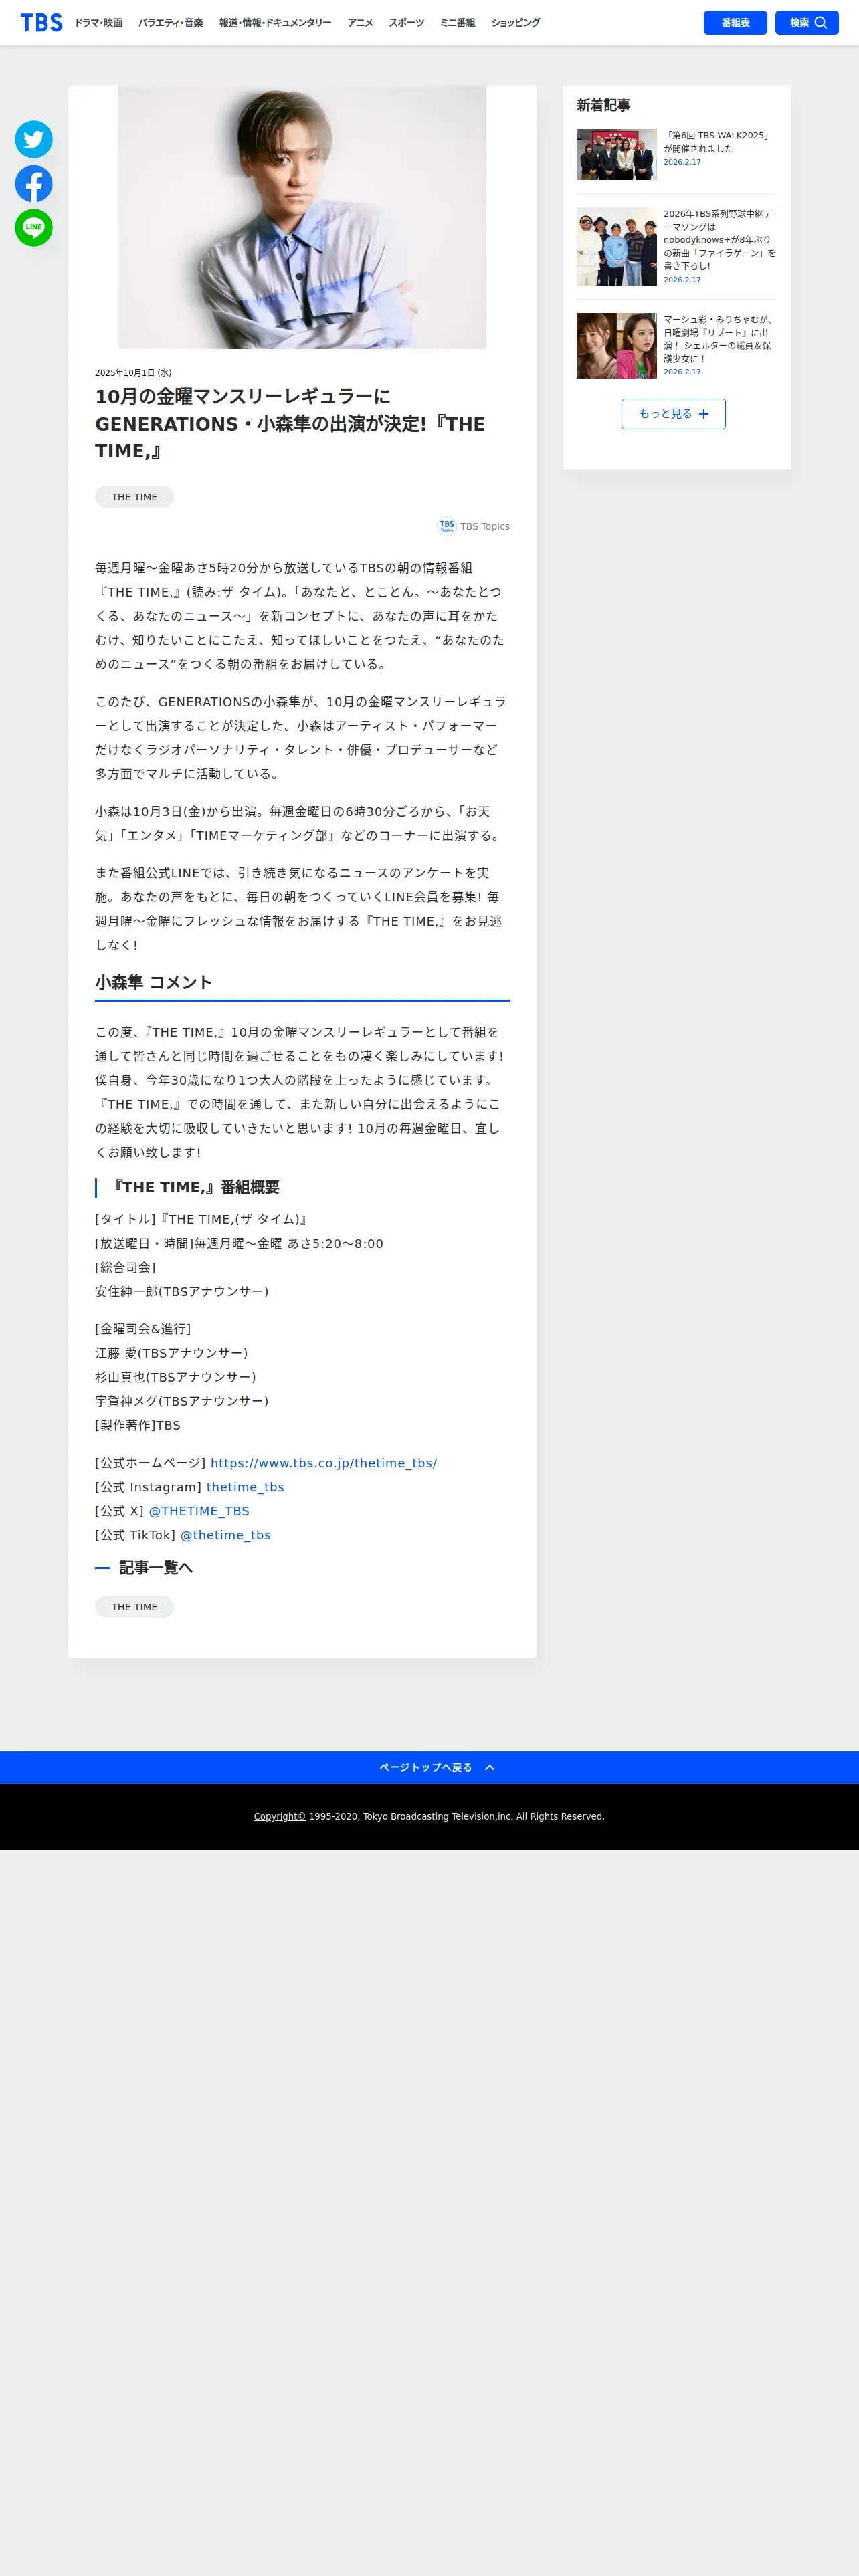Share article via LINE icon
The height and width of the screenshot is (2576, 859).
[x=34, y=227]
